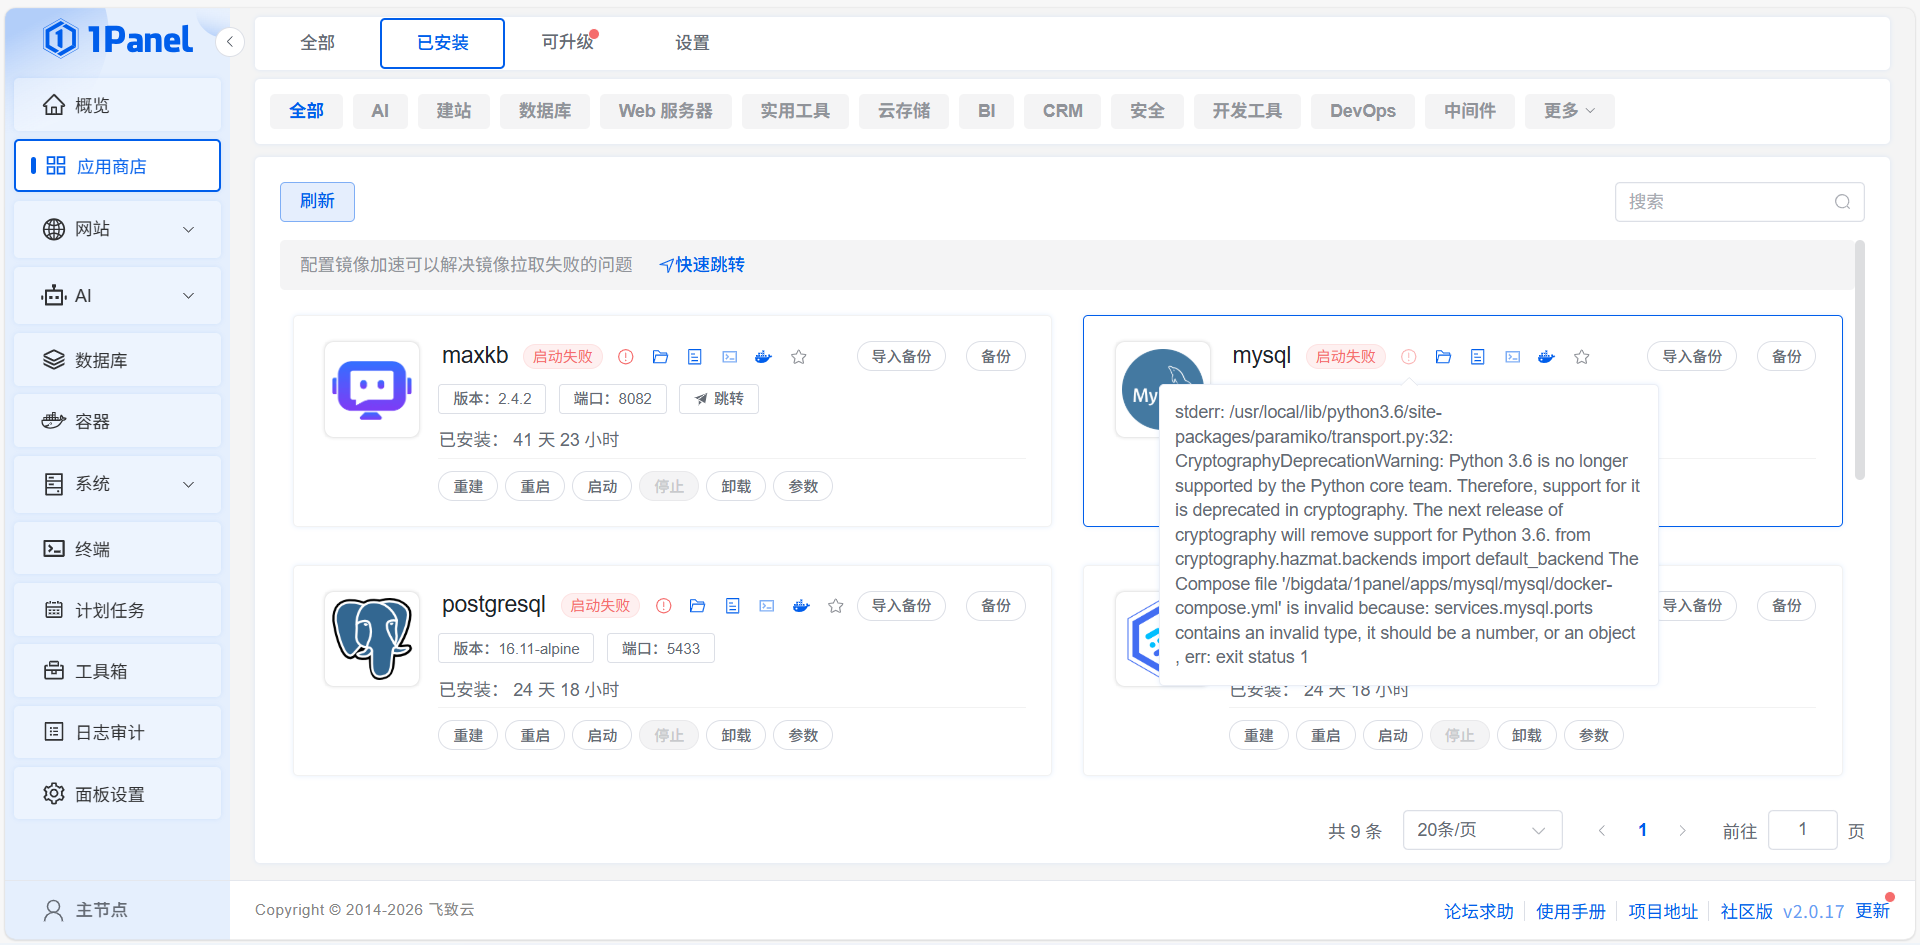Click the search magnifier icon

(1842, 202)
